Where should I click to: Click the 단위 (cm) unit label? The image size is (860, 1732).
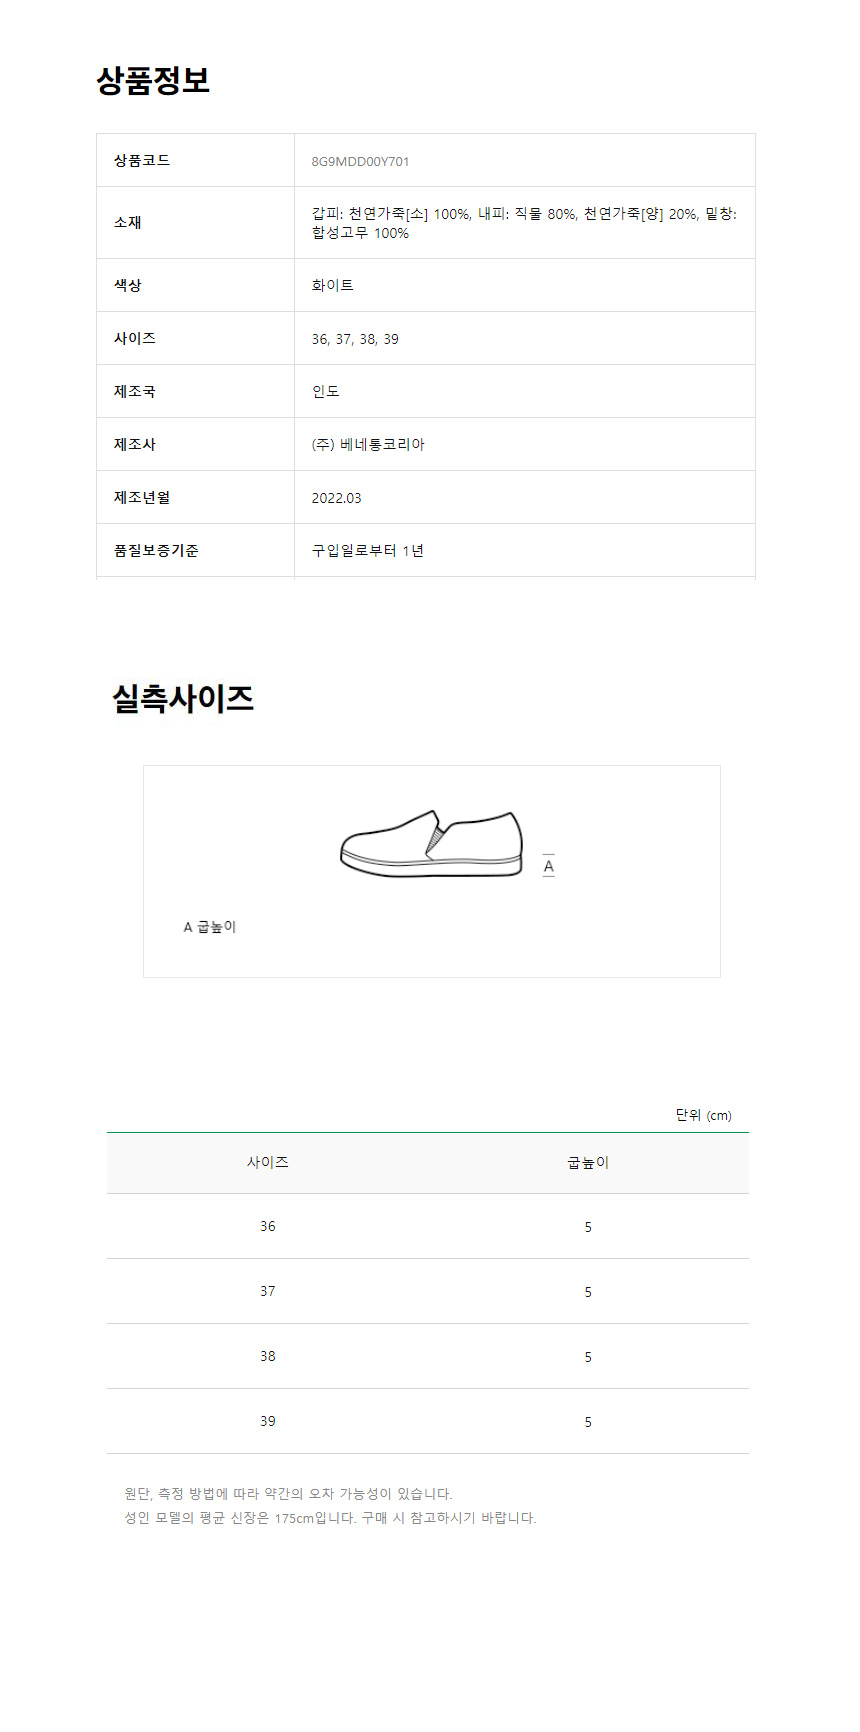[x=703, y=1115]
